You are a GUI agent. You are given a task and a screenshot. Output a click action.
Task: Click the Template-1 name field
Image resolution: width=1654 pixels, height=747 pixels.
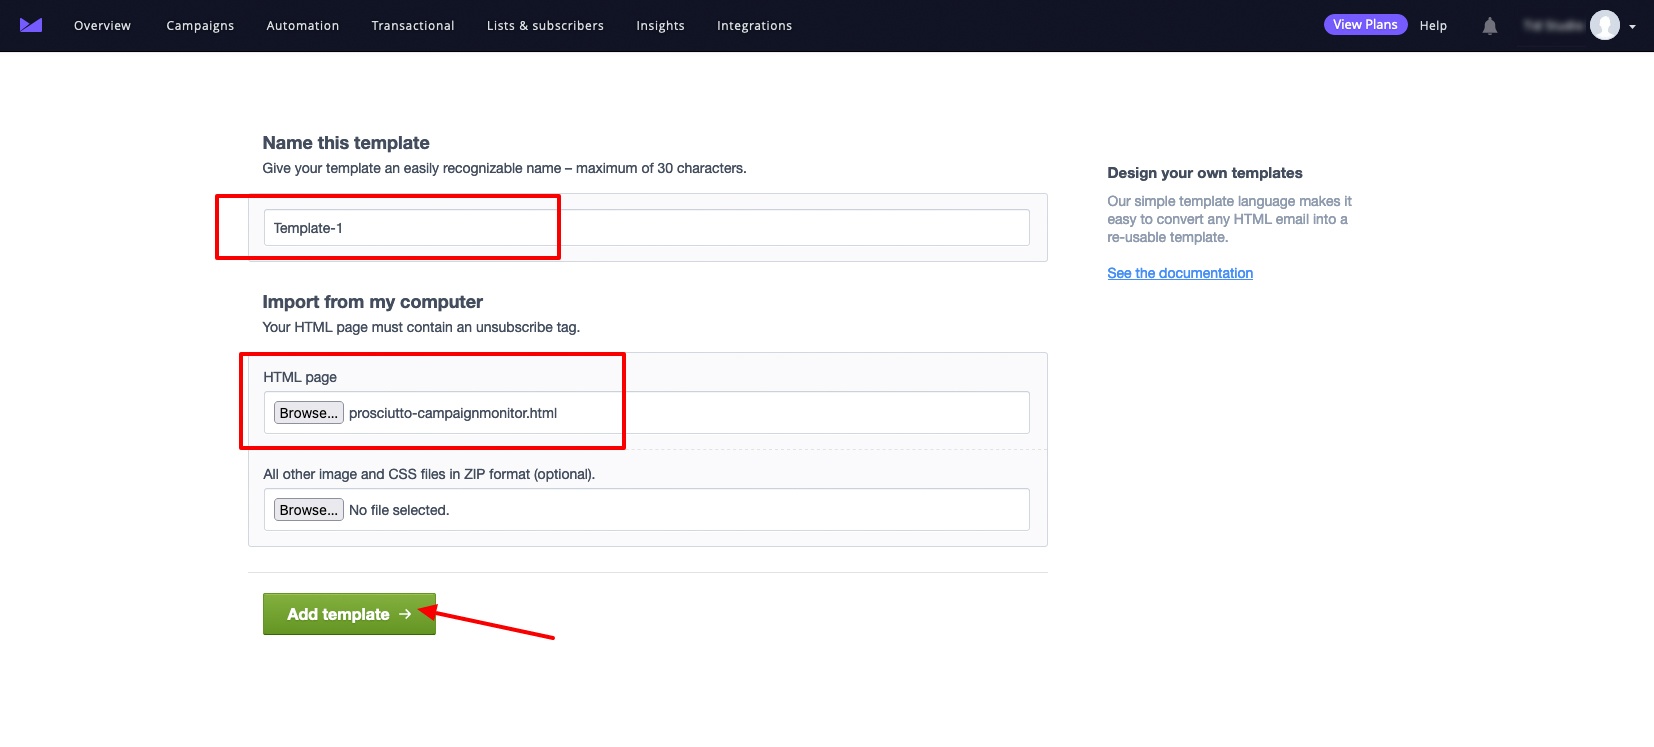coord(646,228)
